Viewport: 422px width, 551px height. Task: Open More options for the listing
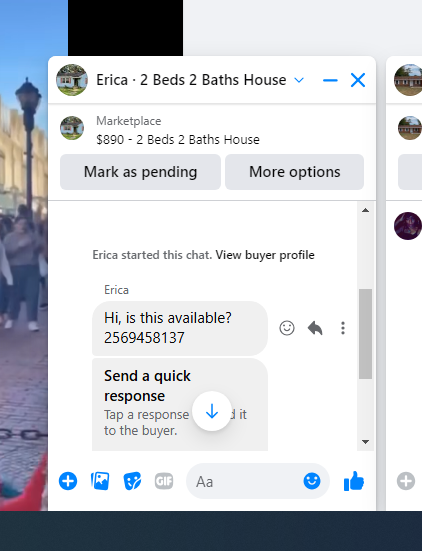coord(294,172)
